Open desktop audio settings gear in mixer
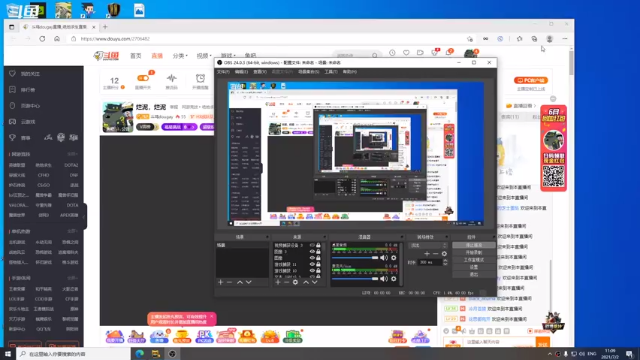The image size is (640, 360). 393,258
